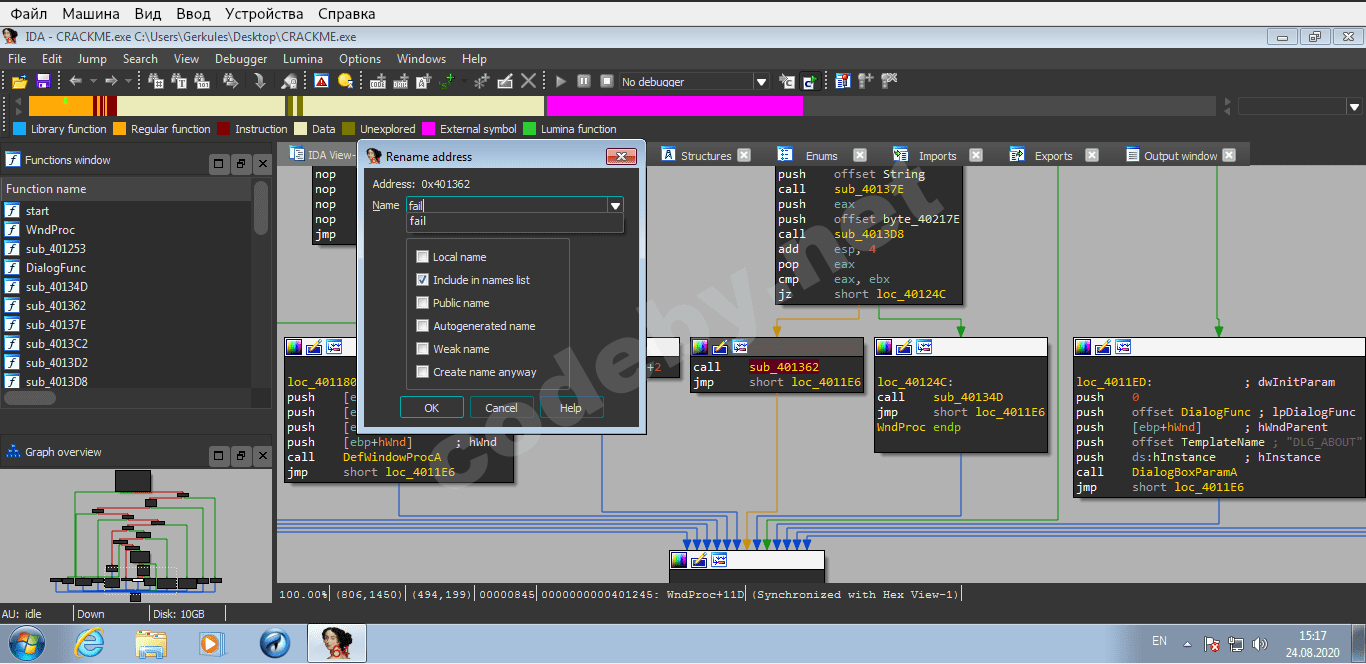1366x664 pixels.
Task: Expand the Name field history dropdown
Action: [615, 205]
